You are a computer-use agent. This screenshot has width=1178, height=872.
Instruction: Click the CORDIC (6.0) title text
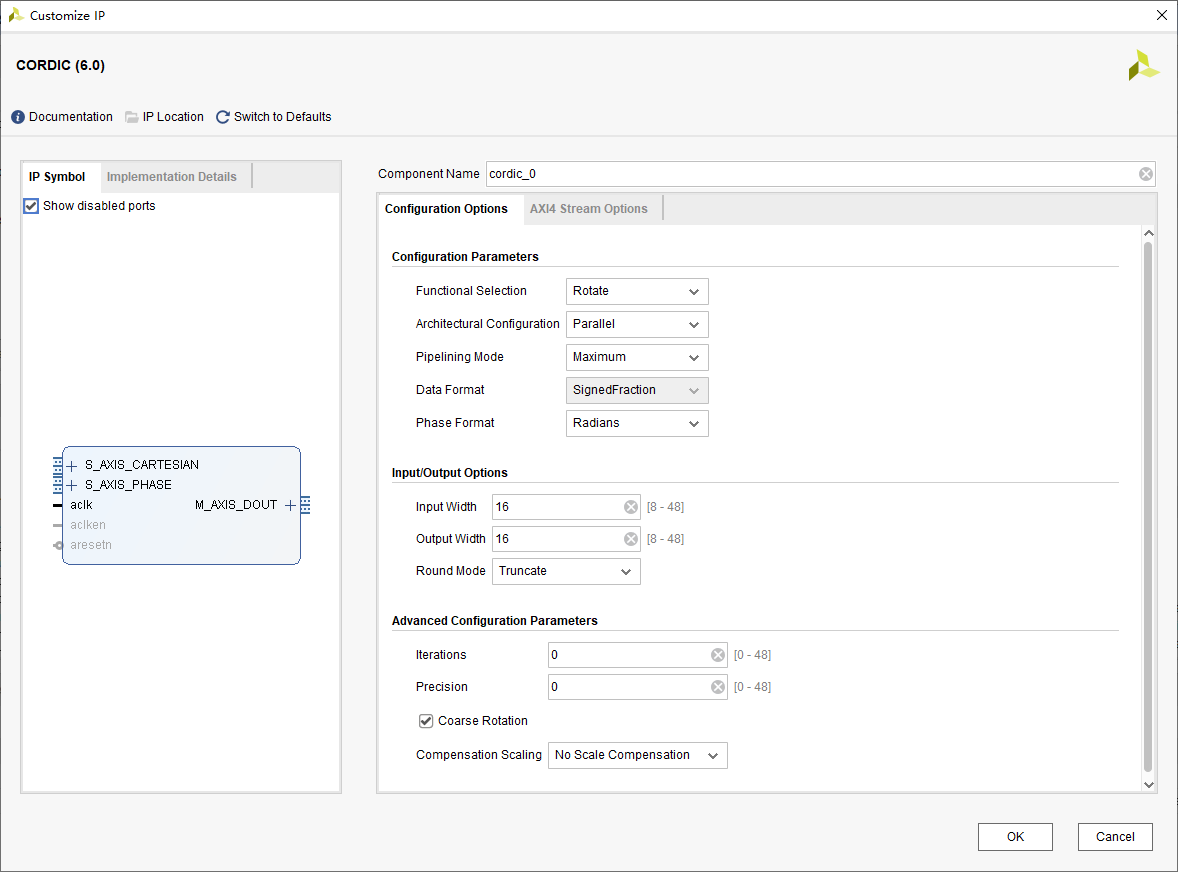(61, 65)
